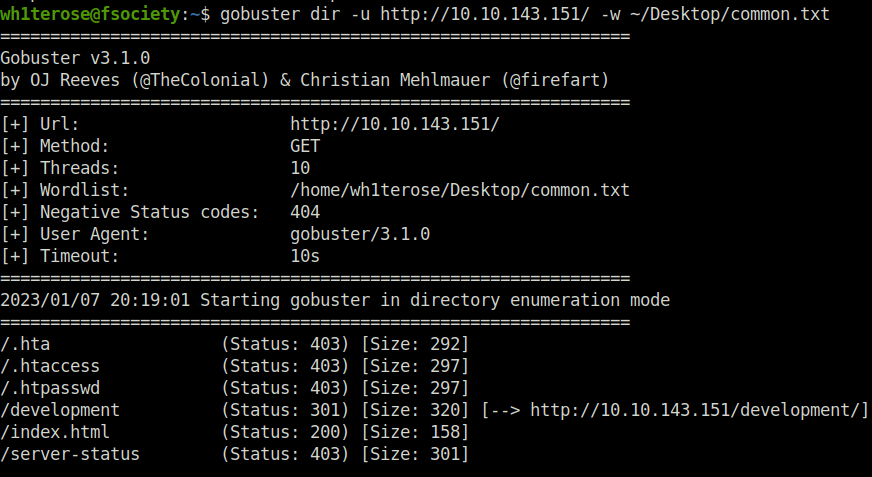Image resolution: width=872 pixels, height=477 pixels.
Task: Click the Url value in the config section
Action: (x=395, y=124)
